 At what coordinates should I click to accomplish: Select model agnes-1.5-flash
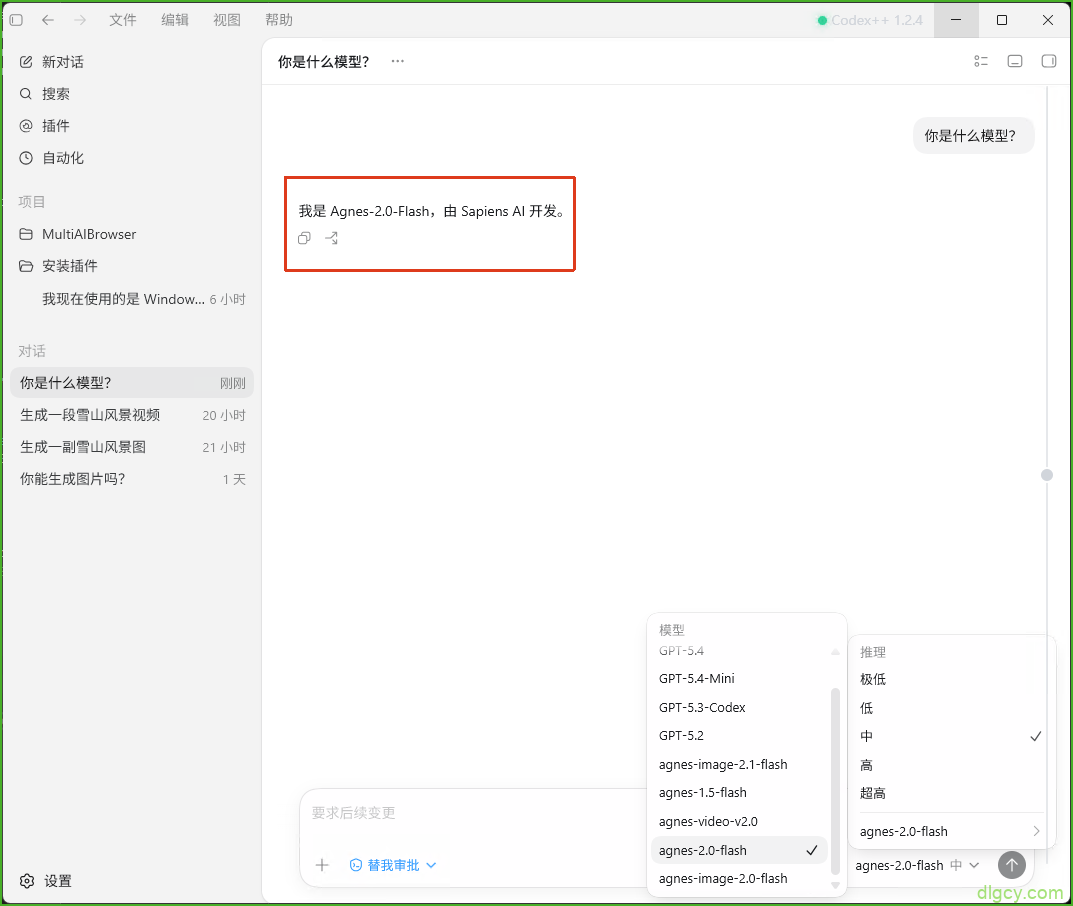pos(739,792)
